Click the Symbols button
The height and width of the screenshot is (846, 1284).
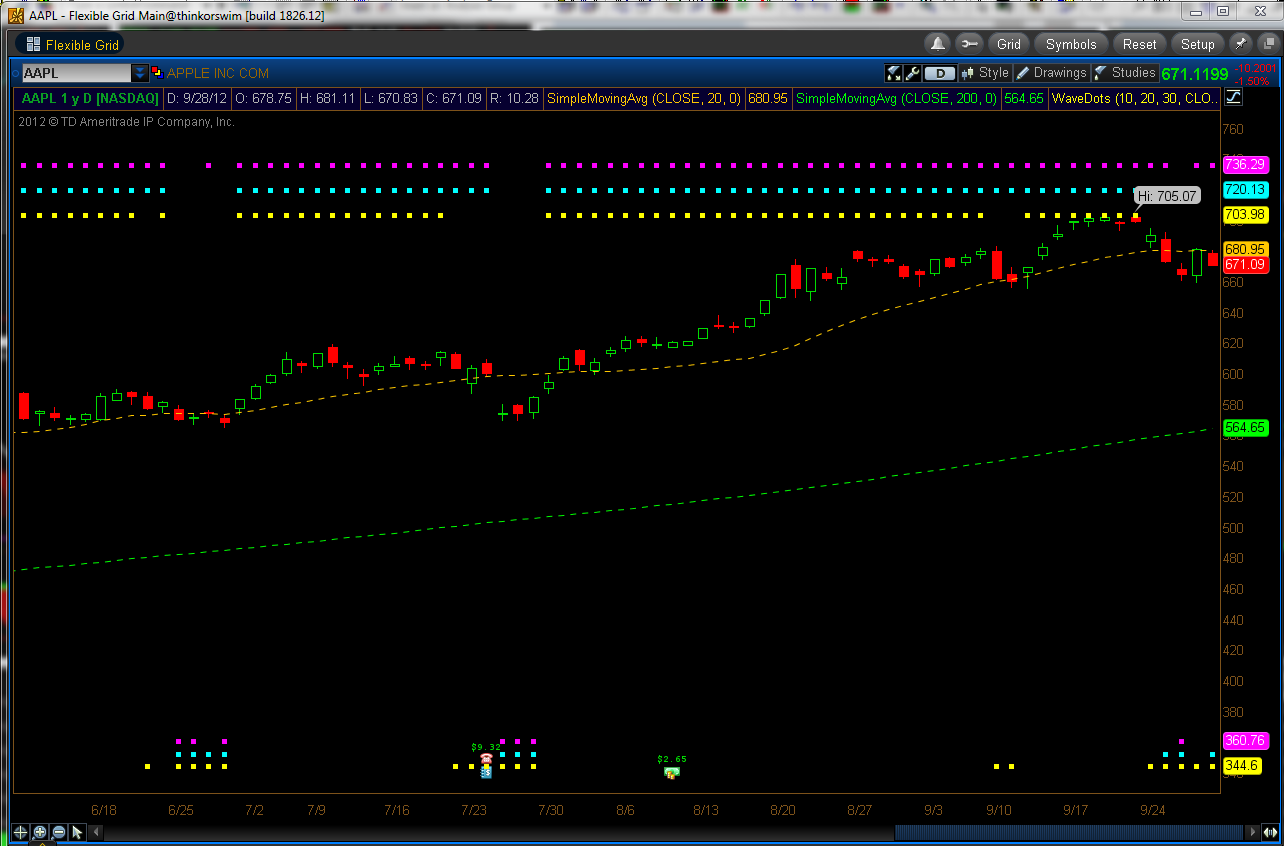pyautogui.click(x=1071, y=44)
